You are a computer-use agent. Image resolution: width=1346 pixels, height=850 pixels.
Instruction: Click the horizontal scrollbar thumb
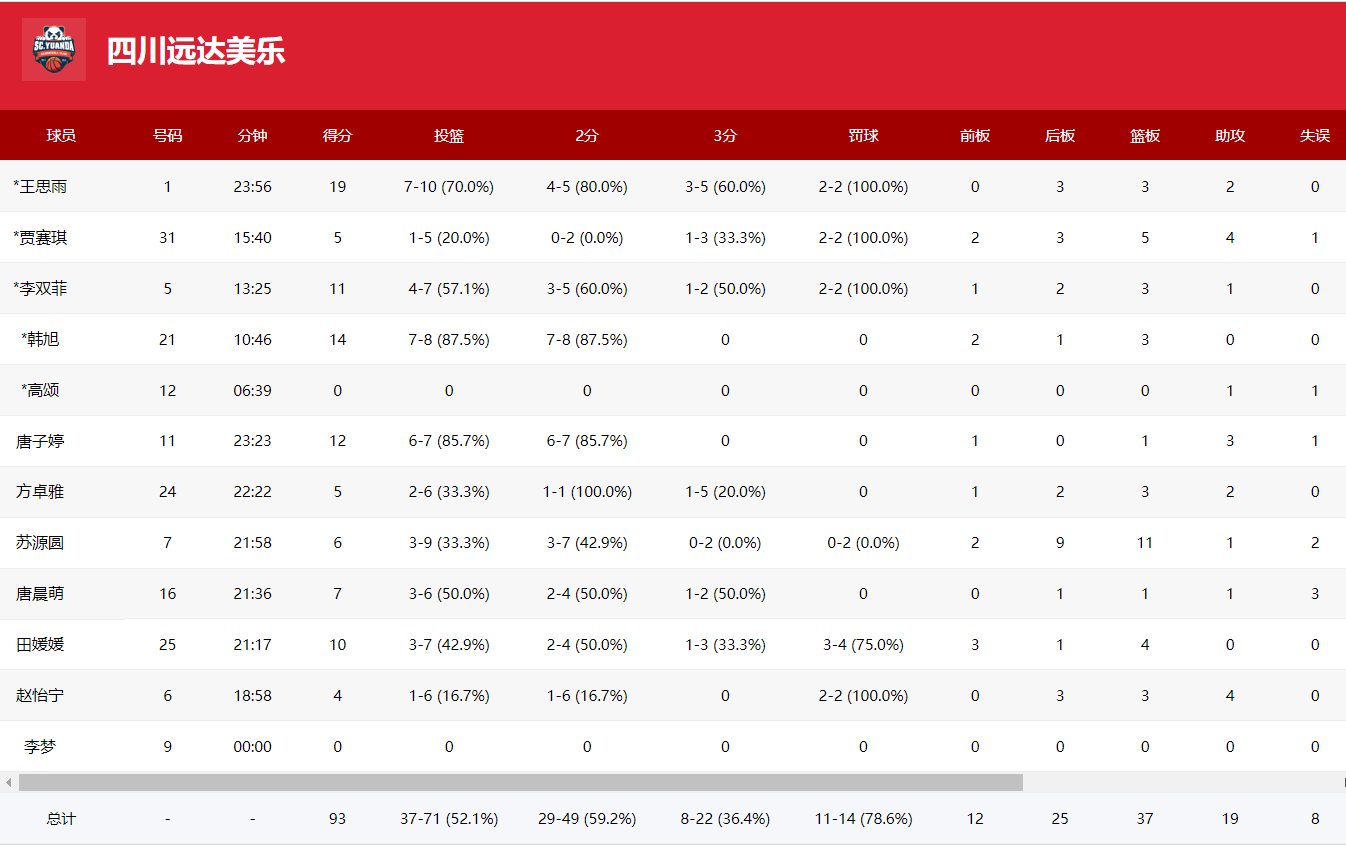(x=520, y=782)
